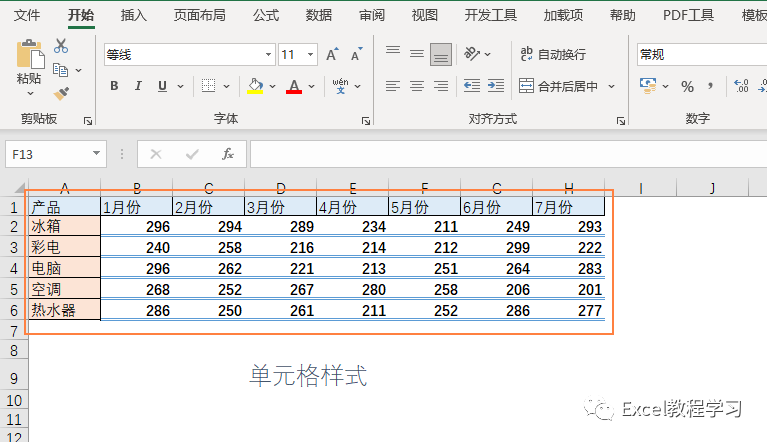The width and height of the screenshot is (767, 442).
Task: Click the Select All corner triangle
Action: [19, 188]
